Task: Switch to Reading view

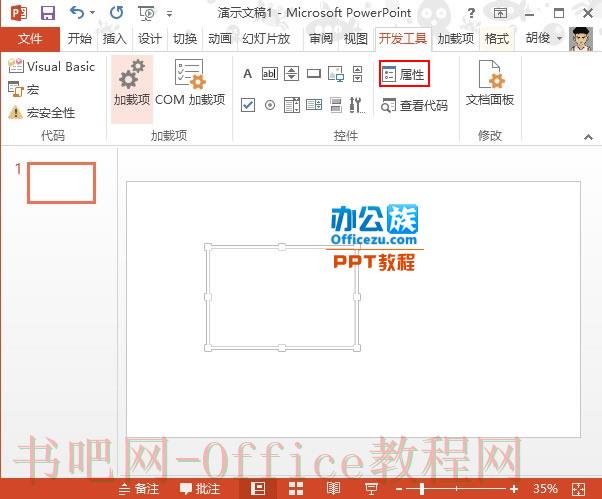Action: pos(333,489)
